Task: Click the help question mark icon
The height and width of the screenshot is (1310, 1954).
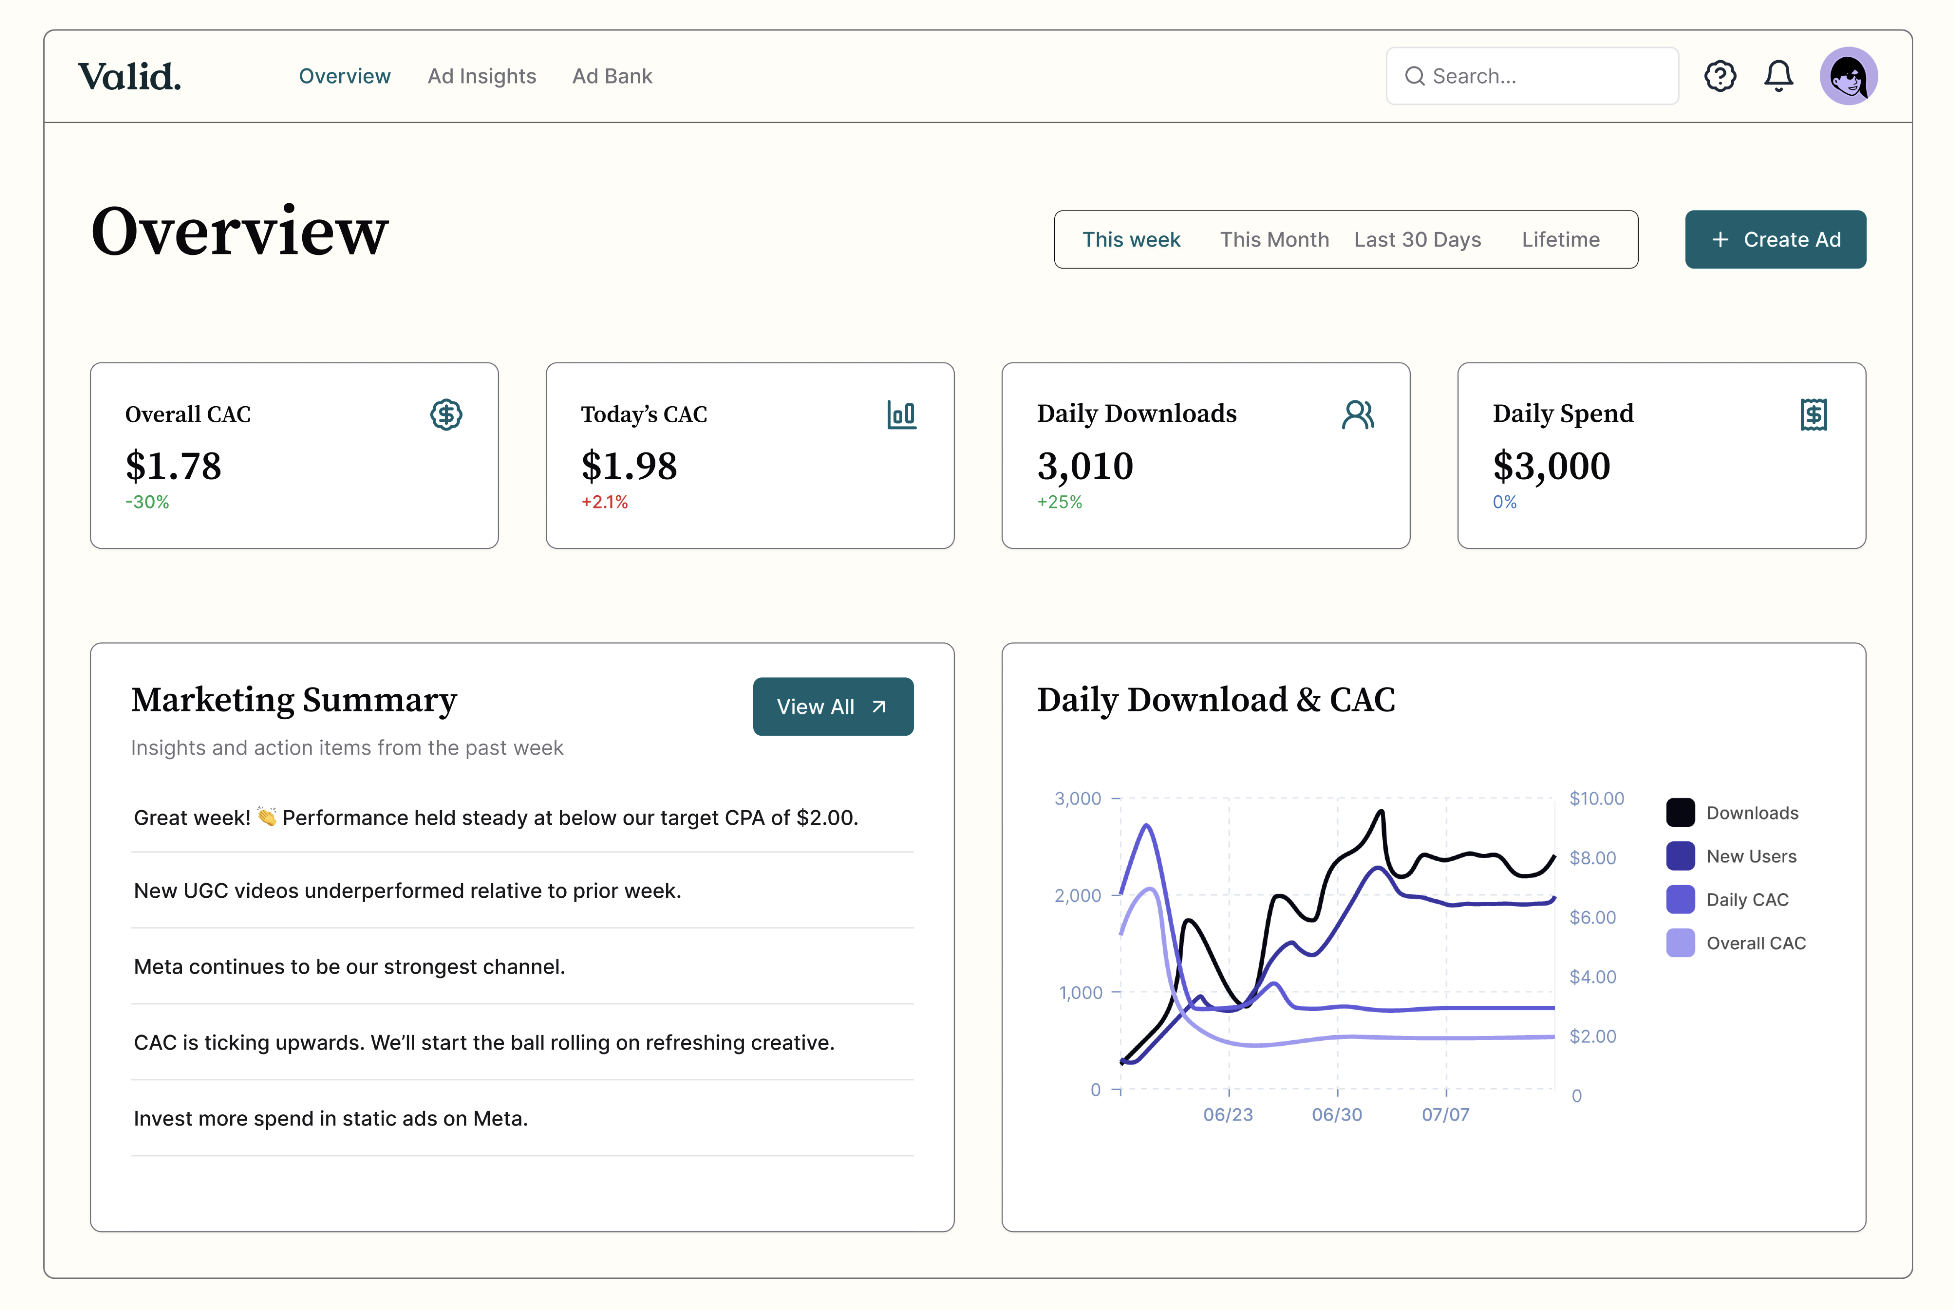Action: point(1720,76)
